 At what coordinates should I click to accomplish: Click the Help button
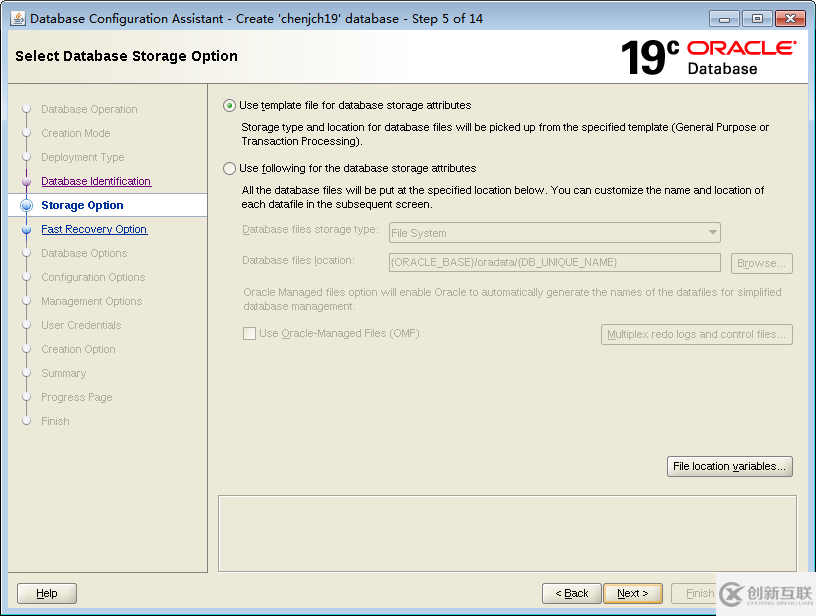pyautogui.click(x=47, y=593)
